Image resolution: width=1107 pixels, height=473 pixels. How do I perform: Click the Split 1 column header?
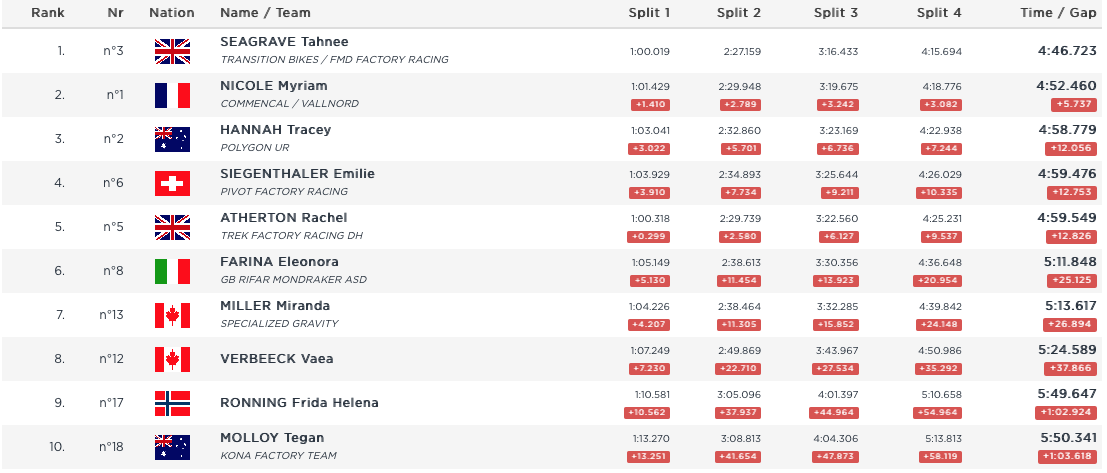(649, 13)
